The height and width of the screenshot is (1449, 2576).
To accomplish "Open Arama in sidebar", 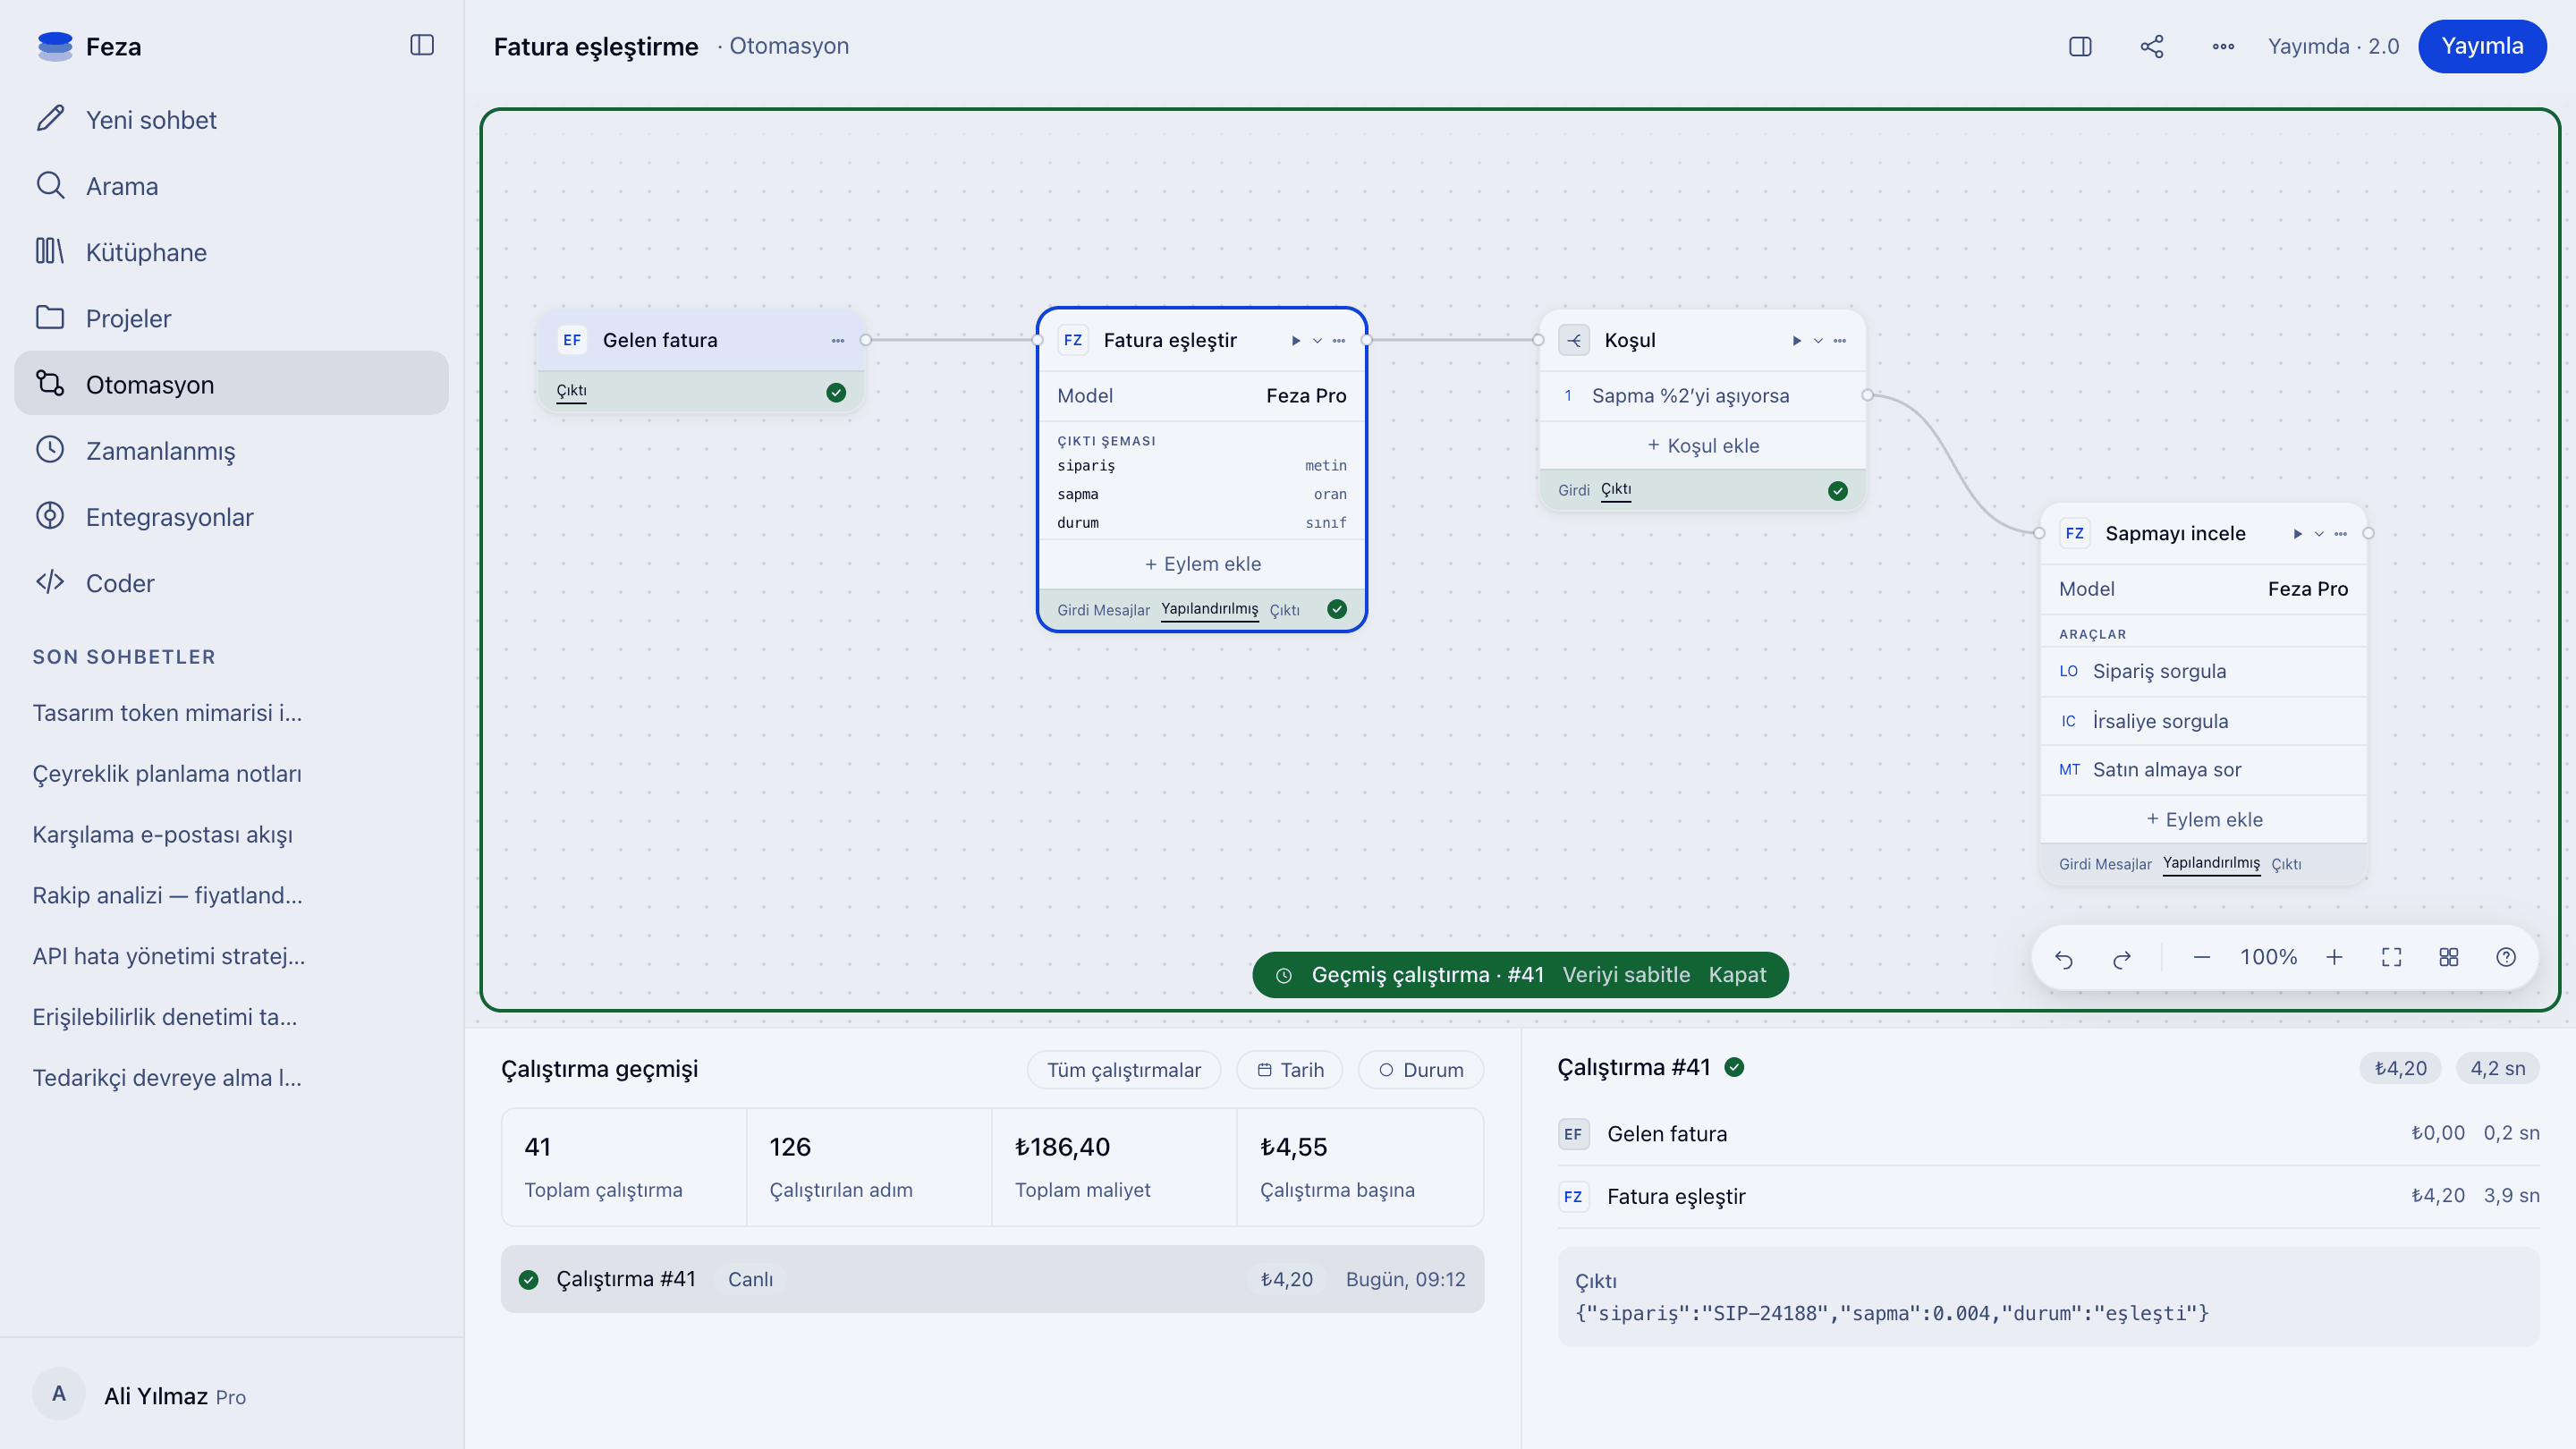I will click(x=231, y=186).
